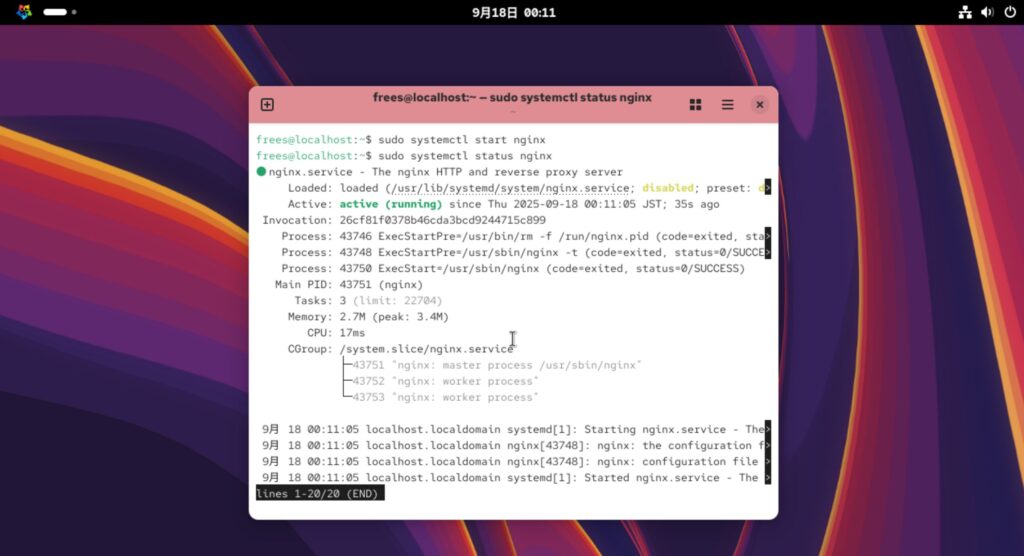Show the terminal tab overview grid
The image size is (1024, 556).
(695, 105)
